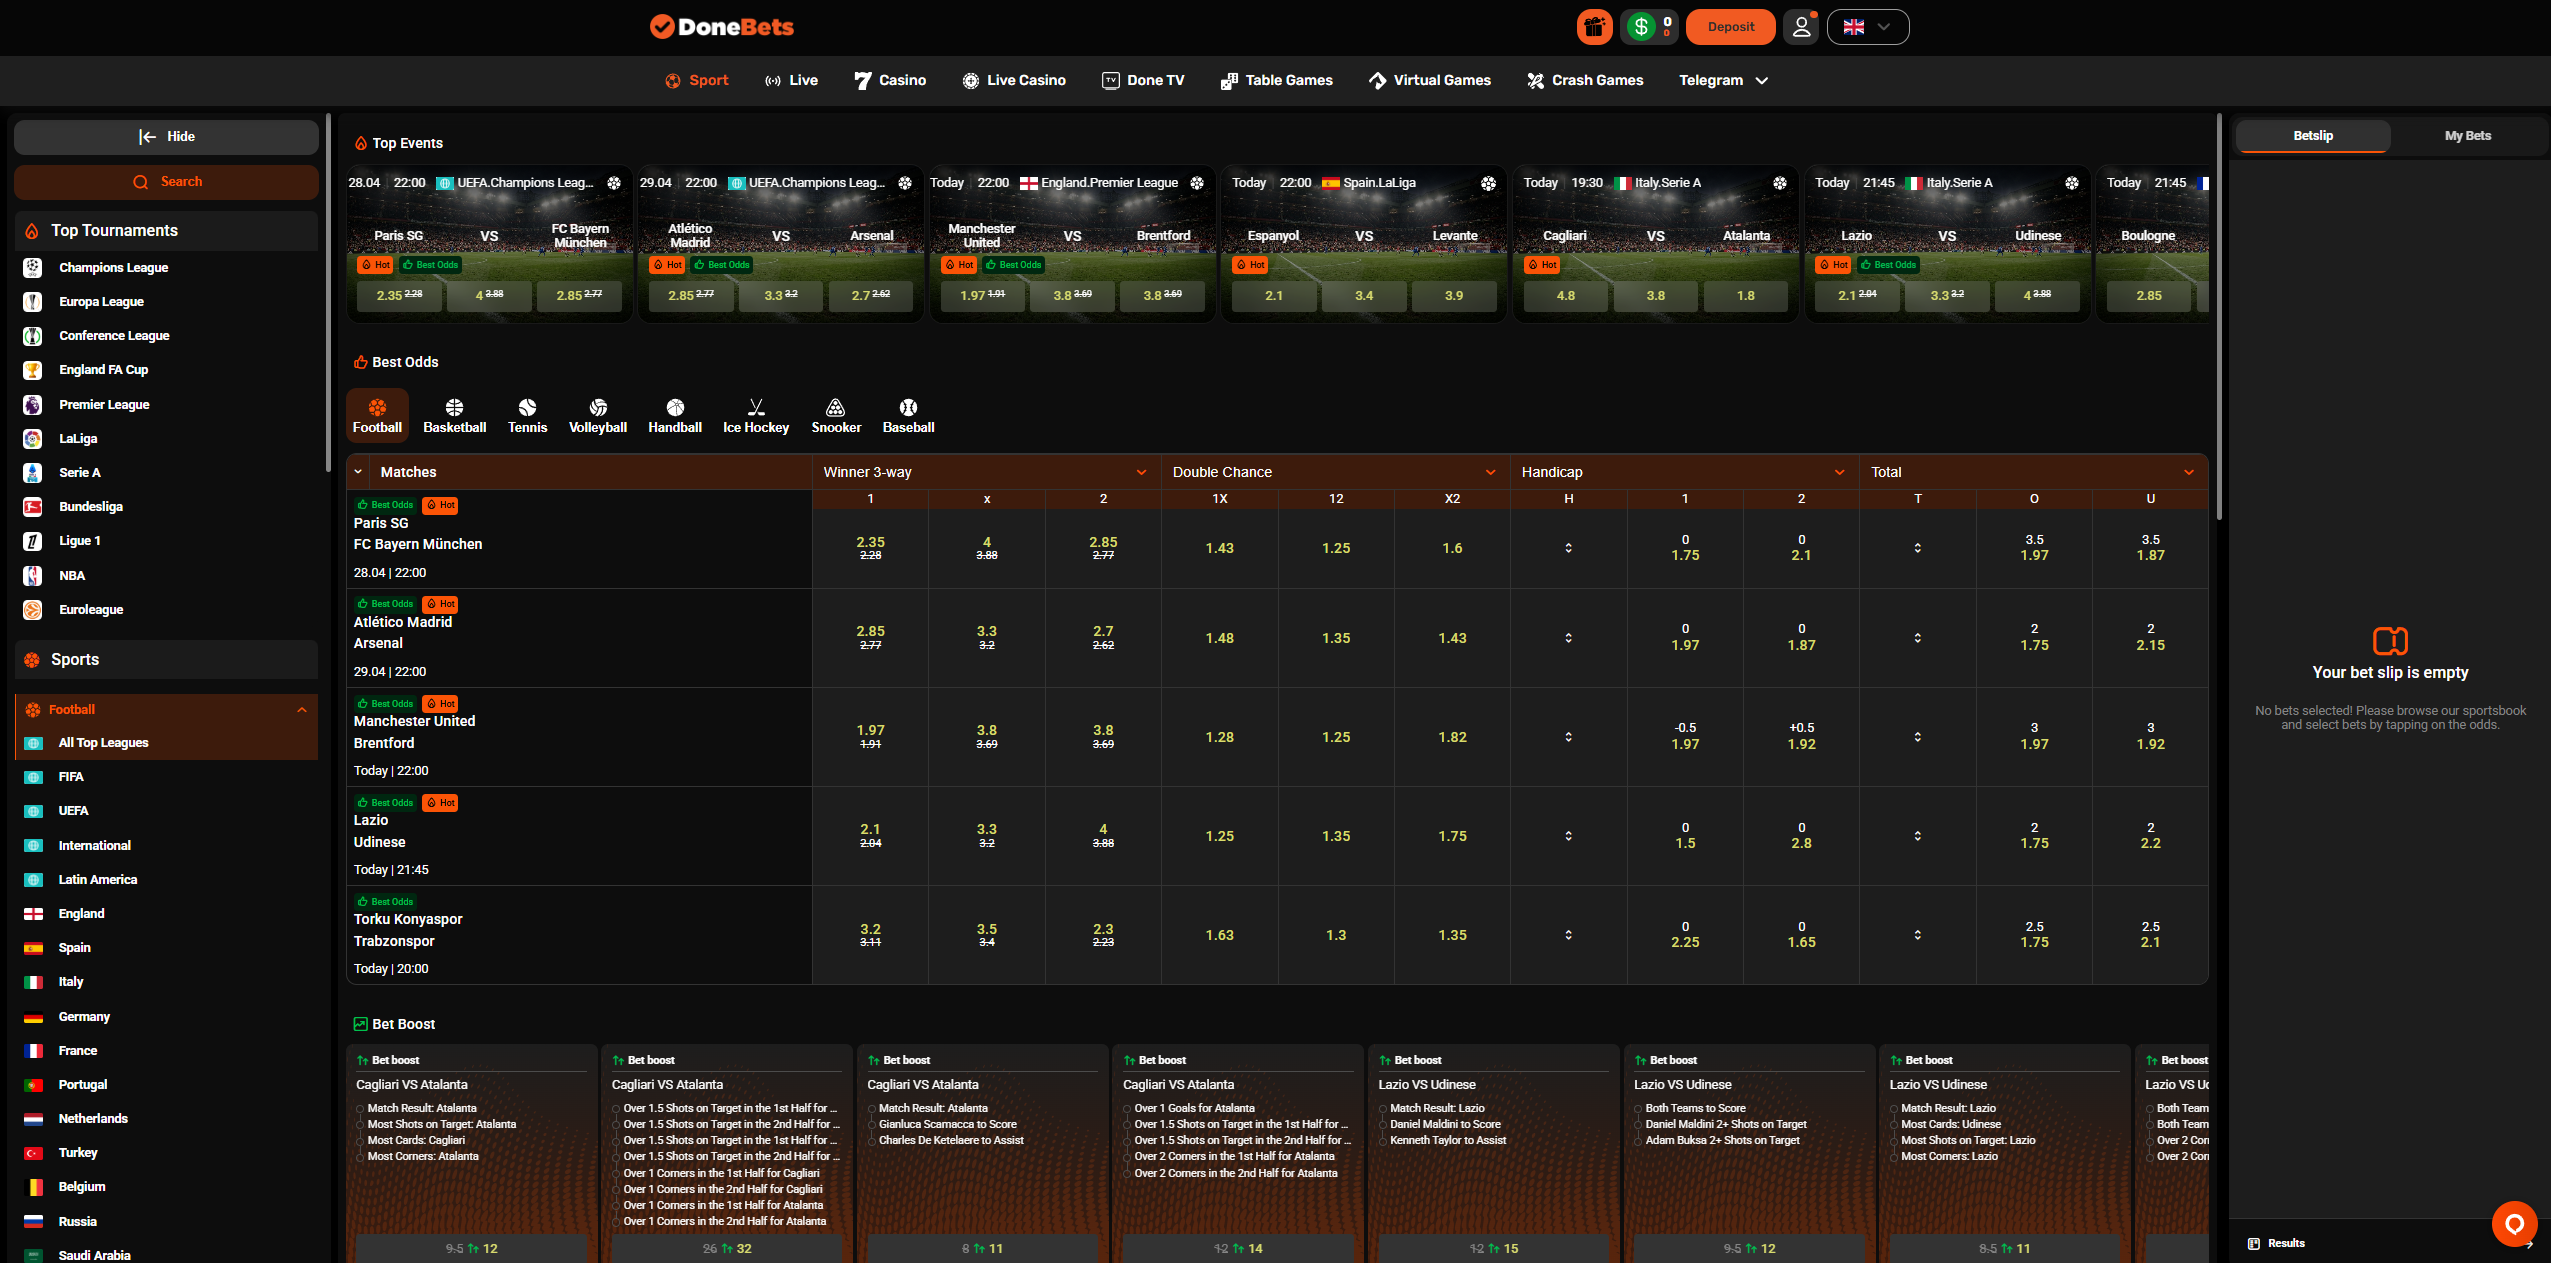Image resolution: width=2551 pixels, height=1263 pixels.
Task: Open Total market dropdown
Action: click(2188, 472)
